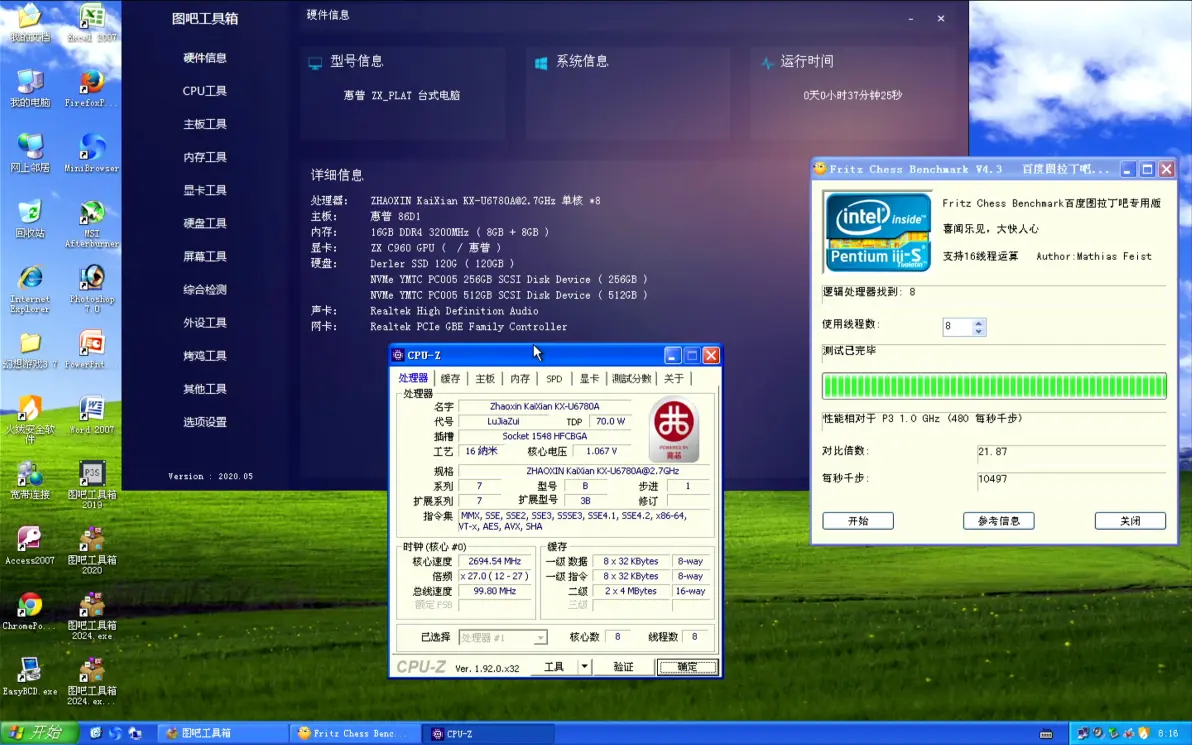Click the 每秒千步 value 10497
Image resolution: width=1192 pixels, height=745 pixels.
point(993,479)
